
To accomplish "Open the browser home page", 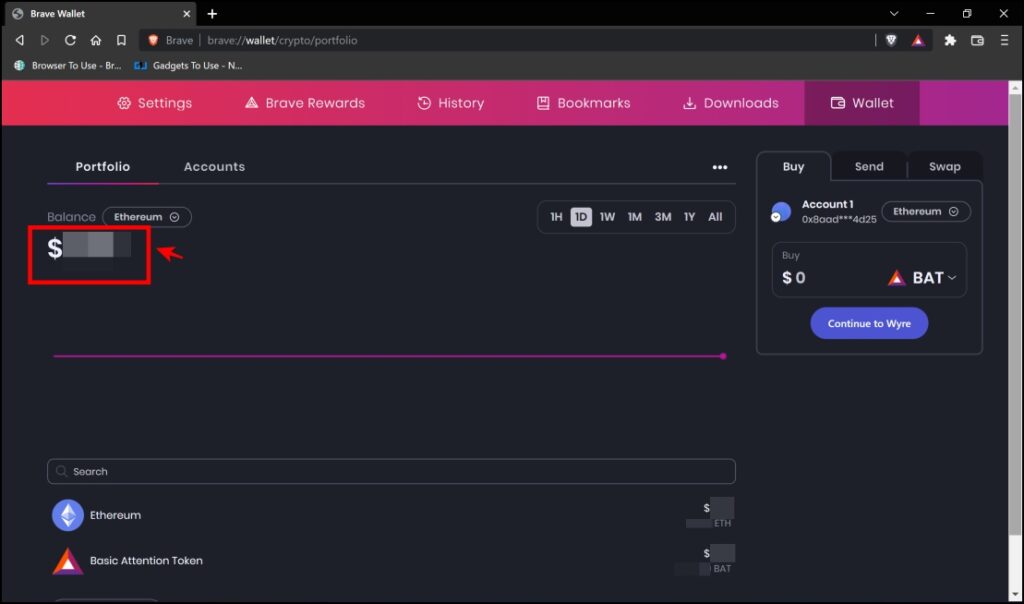I will (x=95, y=40).
